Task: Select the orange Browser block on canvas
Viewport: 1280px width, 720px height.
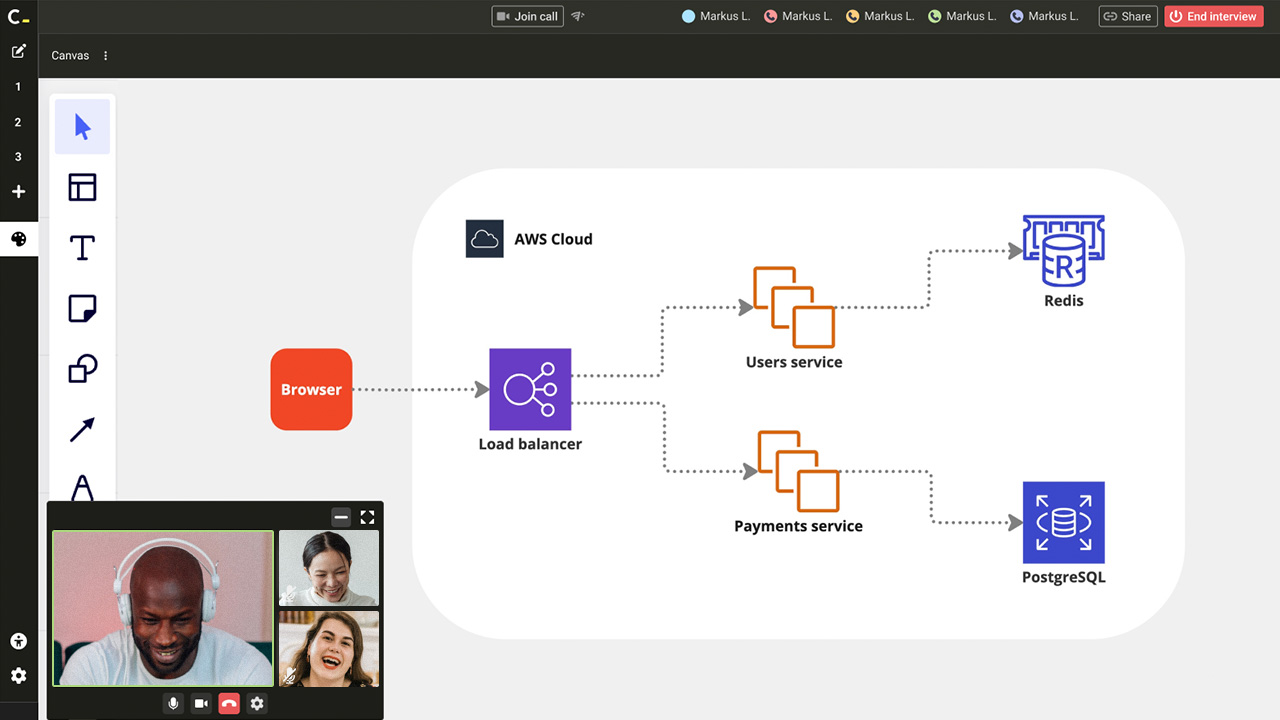Action: [x=311, y=389]
